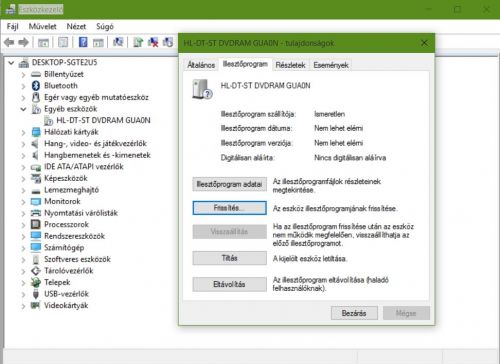Expand the Szoftveres eszközök category
This screenshot has height=364, width=500.
tap(23, 260)
